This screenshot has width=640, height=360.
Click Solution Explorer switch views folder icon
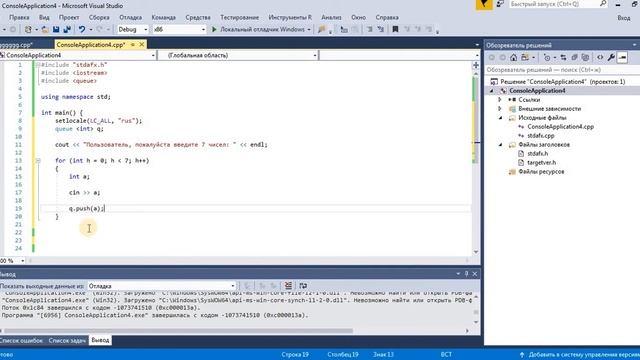pos(525,58)
